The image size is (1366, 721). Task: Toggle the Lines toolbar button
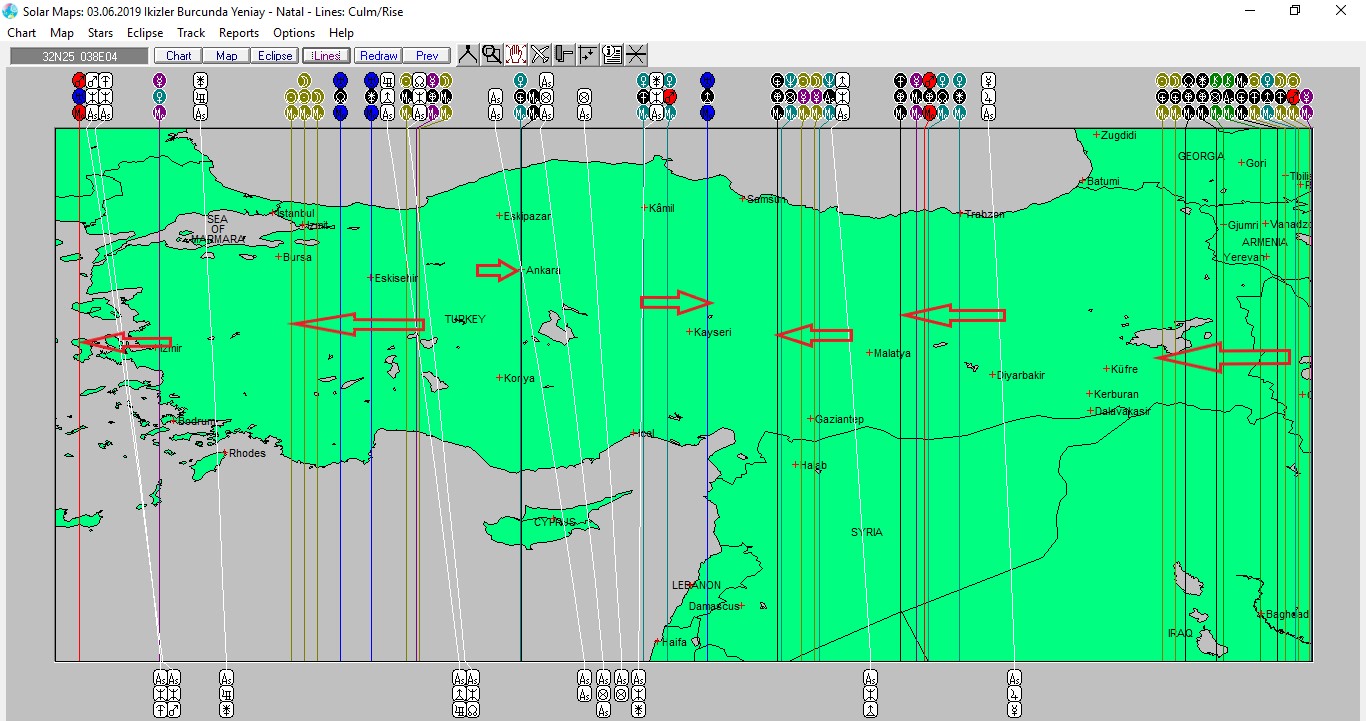(x=326, y=56)
